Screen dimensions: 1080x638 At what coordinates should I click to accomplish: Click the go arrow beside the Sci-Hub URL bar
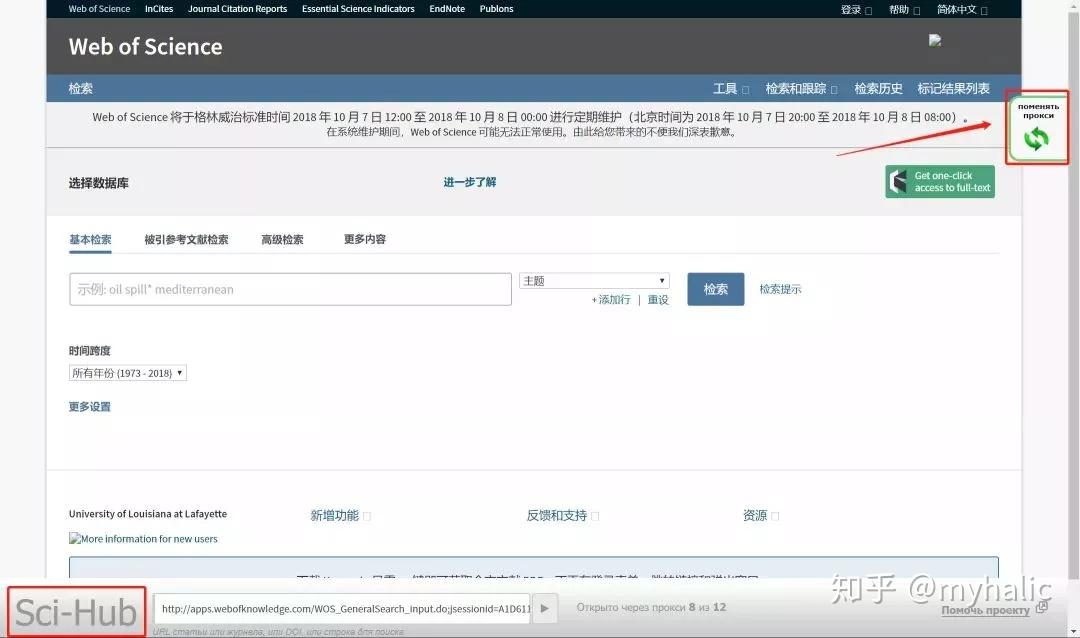[x=544, y=608]
